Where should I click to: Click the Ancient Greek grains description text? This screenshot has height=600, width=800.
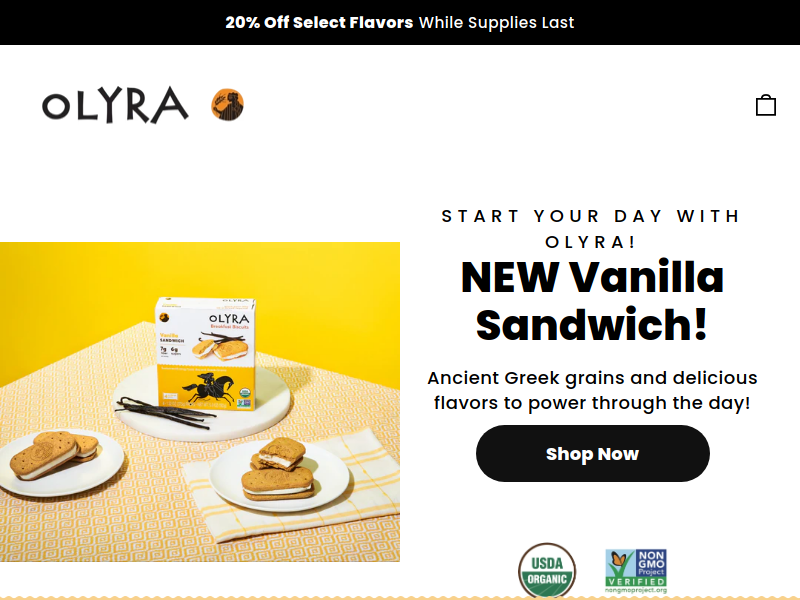pyautogui.click(x=592, y=390)
